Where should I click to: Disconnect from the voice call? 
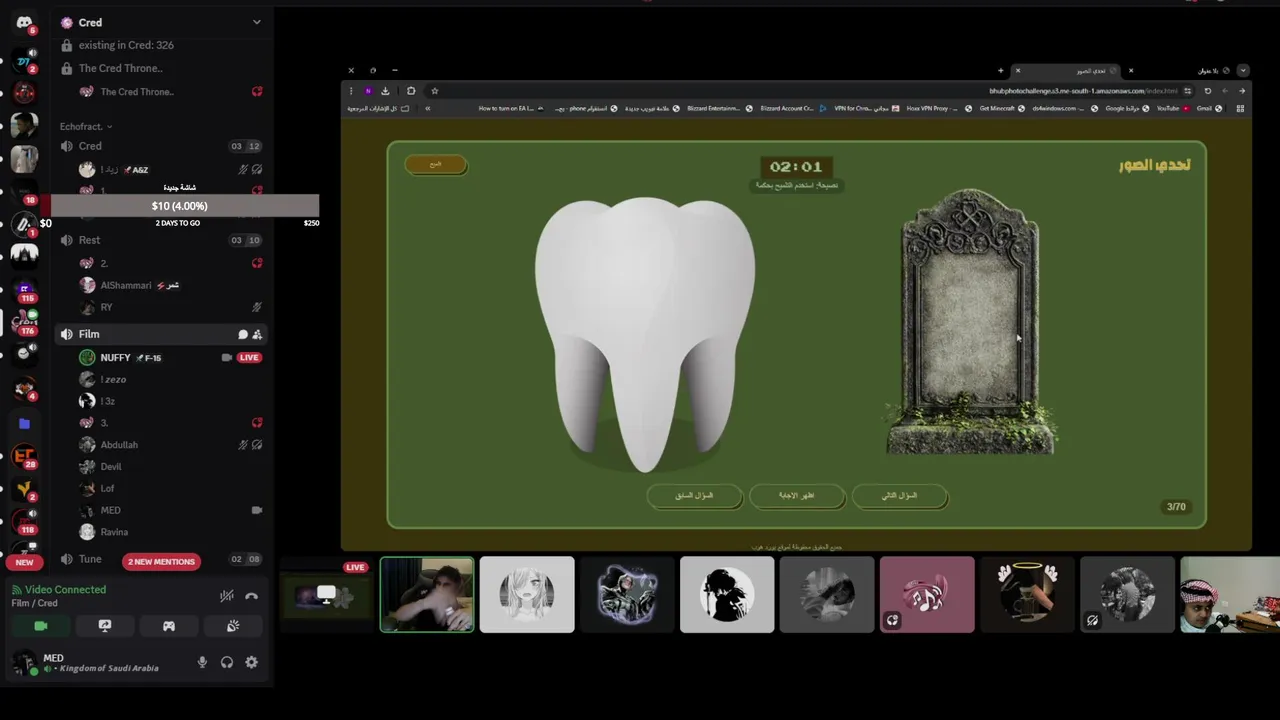click(x=252, y=596)
